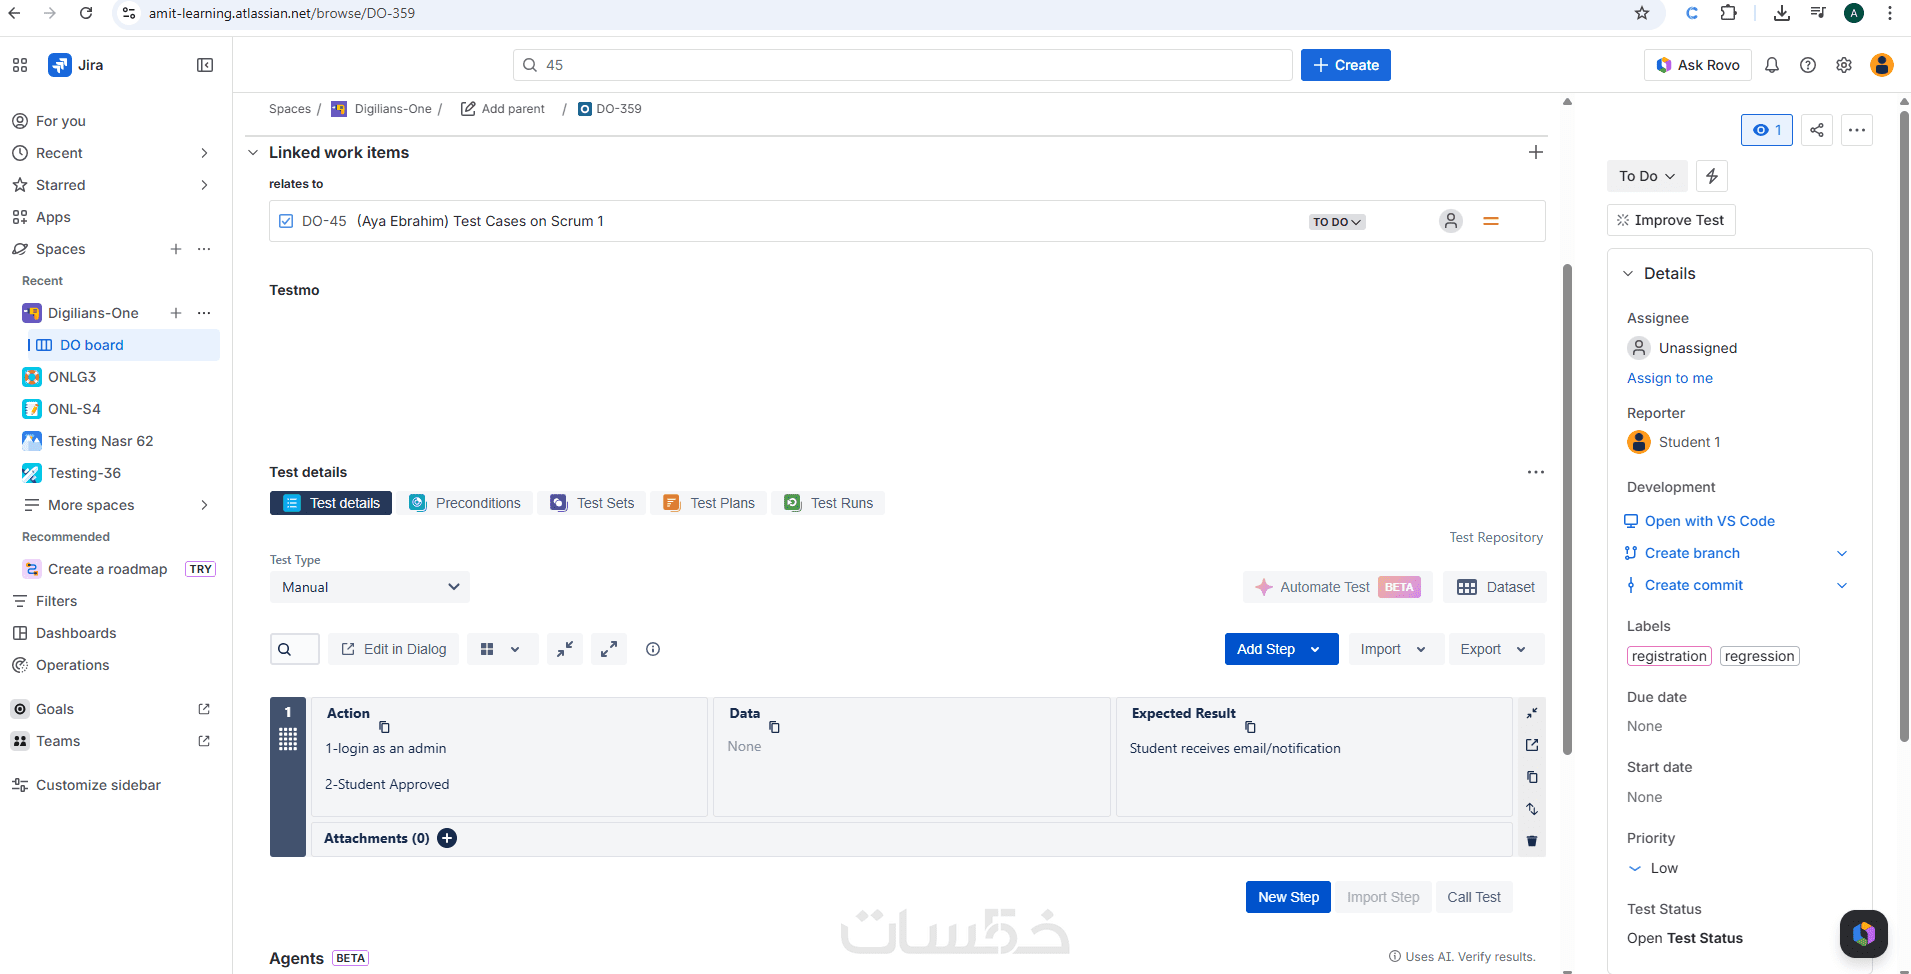Copy the Expected Result field content
Image resolution: width=1911 pixels, height=974 pixels.
tap(1250, 727)
